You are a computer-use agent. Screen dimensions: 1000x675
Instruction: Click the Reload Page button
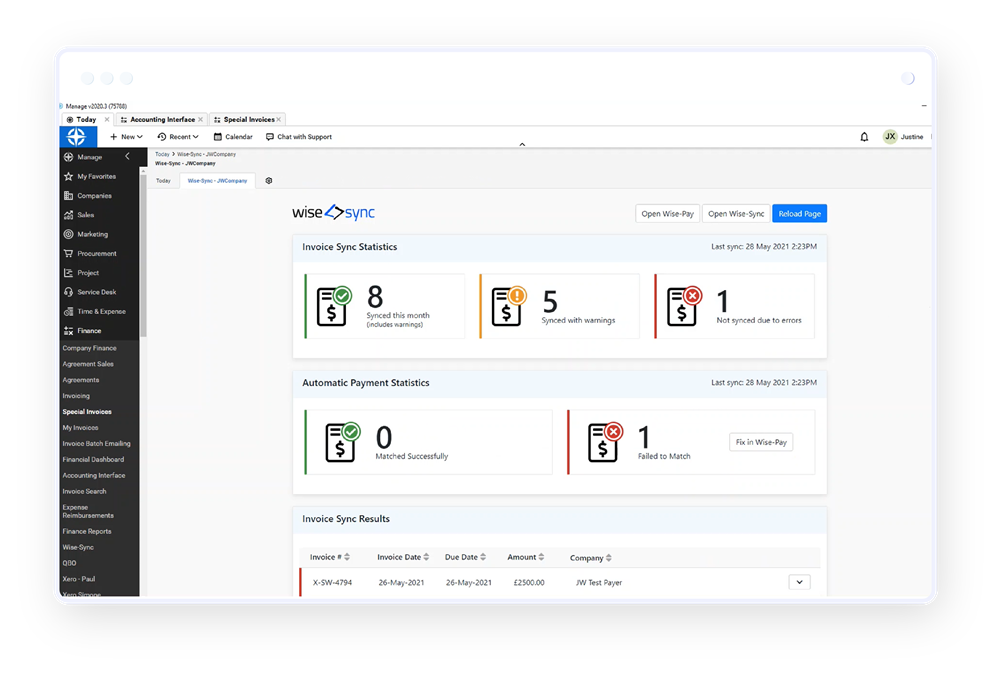(x=799, y=214)
